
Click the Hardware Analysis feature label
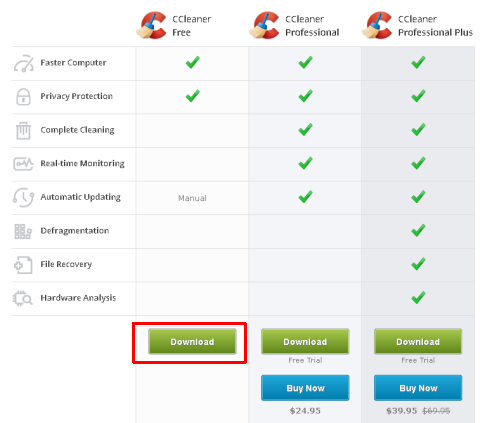click(78, 298)
